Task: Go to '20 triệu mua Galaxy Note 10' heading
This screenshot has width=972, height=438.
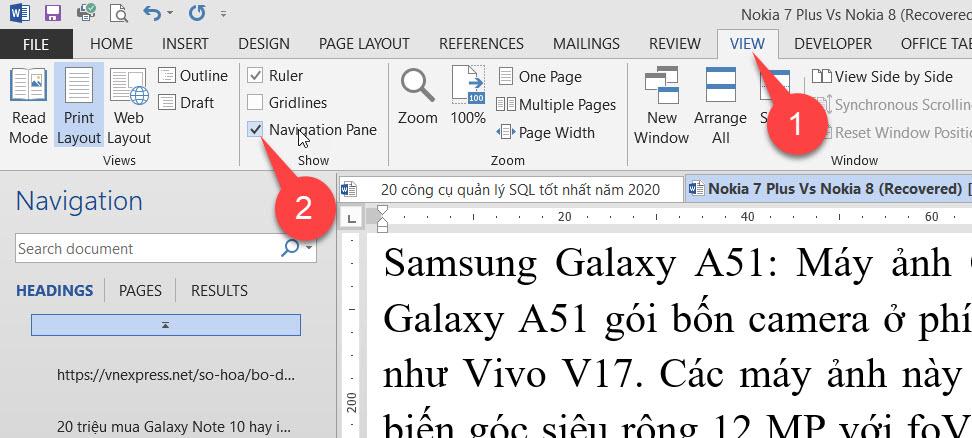Action: tap(174, 426)
